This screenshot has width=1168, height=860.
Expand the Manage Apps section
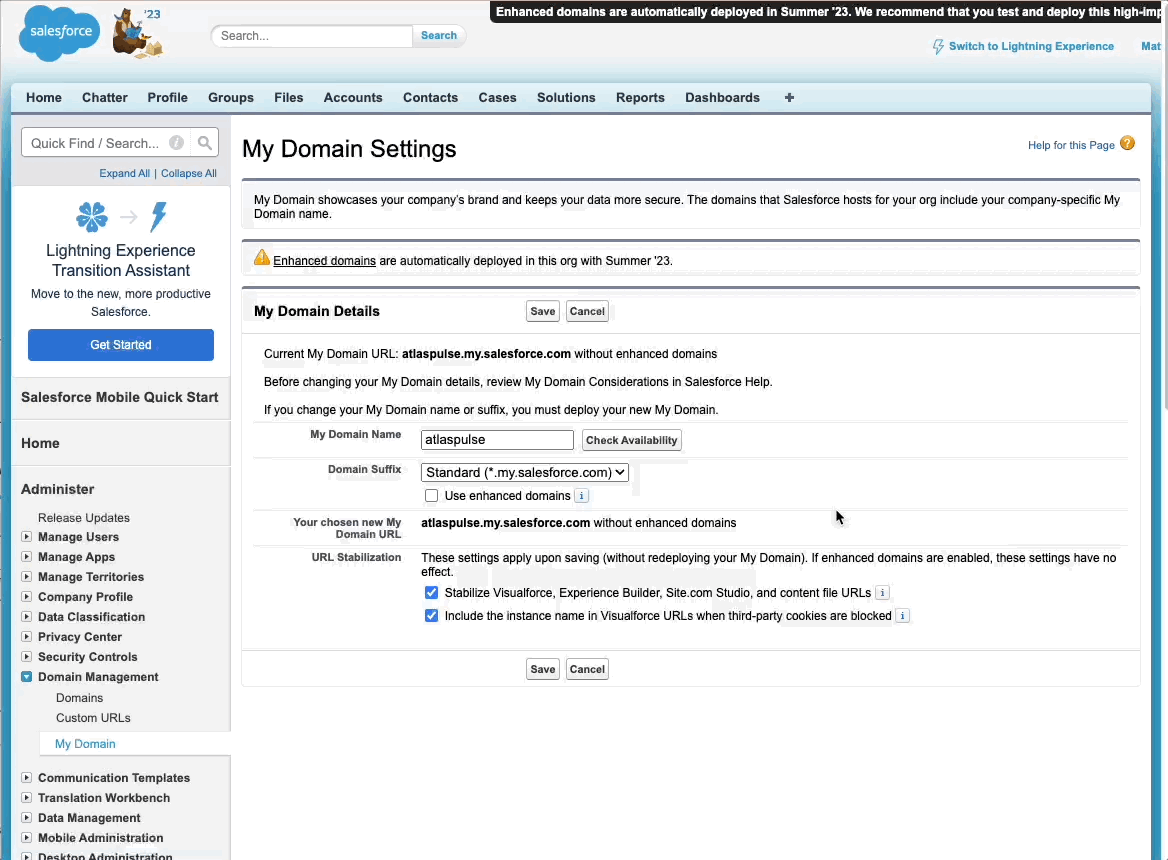point(27,557)
